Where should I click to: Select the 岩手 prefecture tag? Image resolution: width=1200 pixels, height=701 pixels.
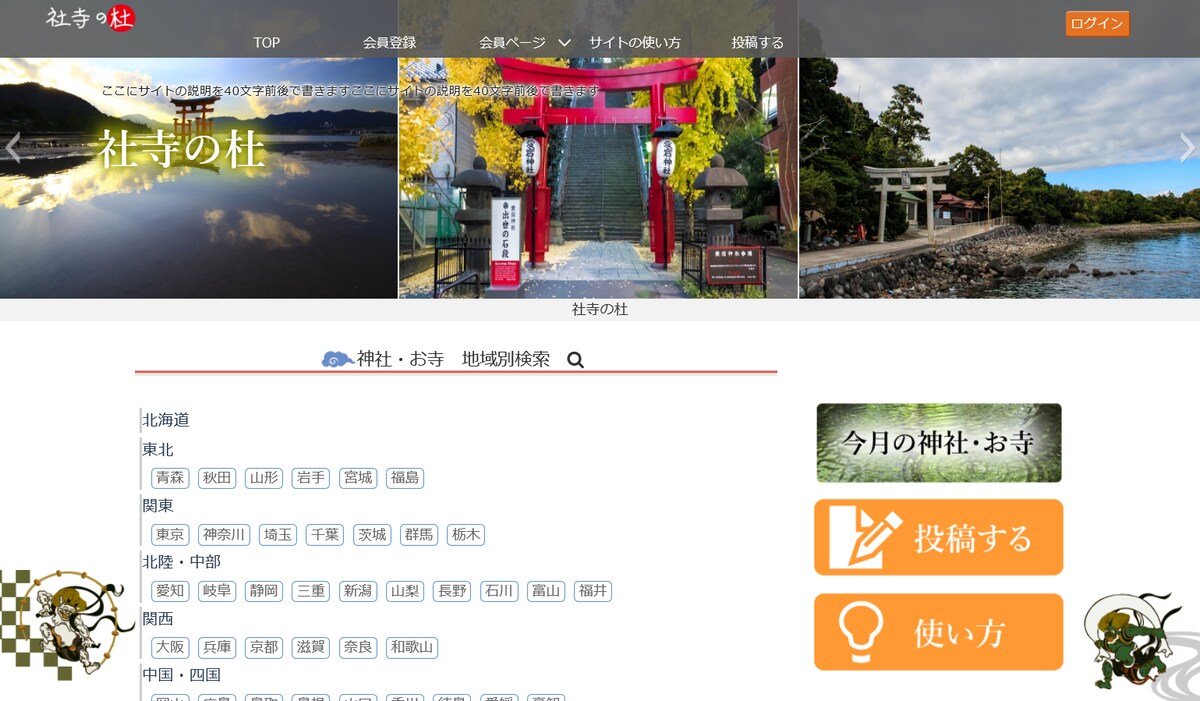pos(311,478)
